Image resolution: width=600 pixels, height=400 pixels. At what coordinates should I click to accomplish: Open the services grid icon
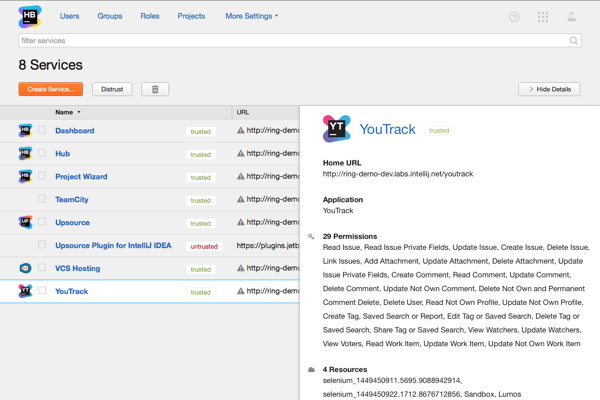click(x=543, y=17)
